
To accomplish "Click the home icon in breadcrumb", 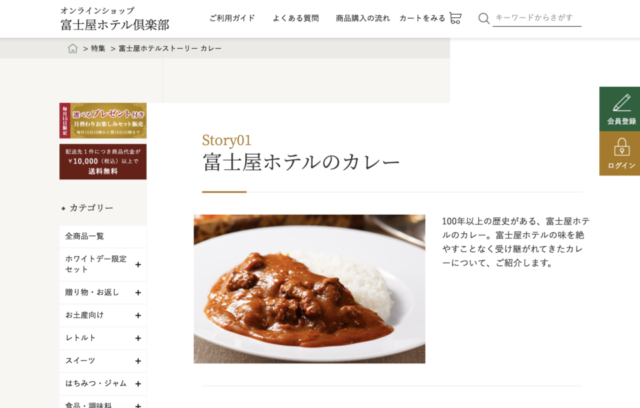I will [x=73, y=49].
